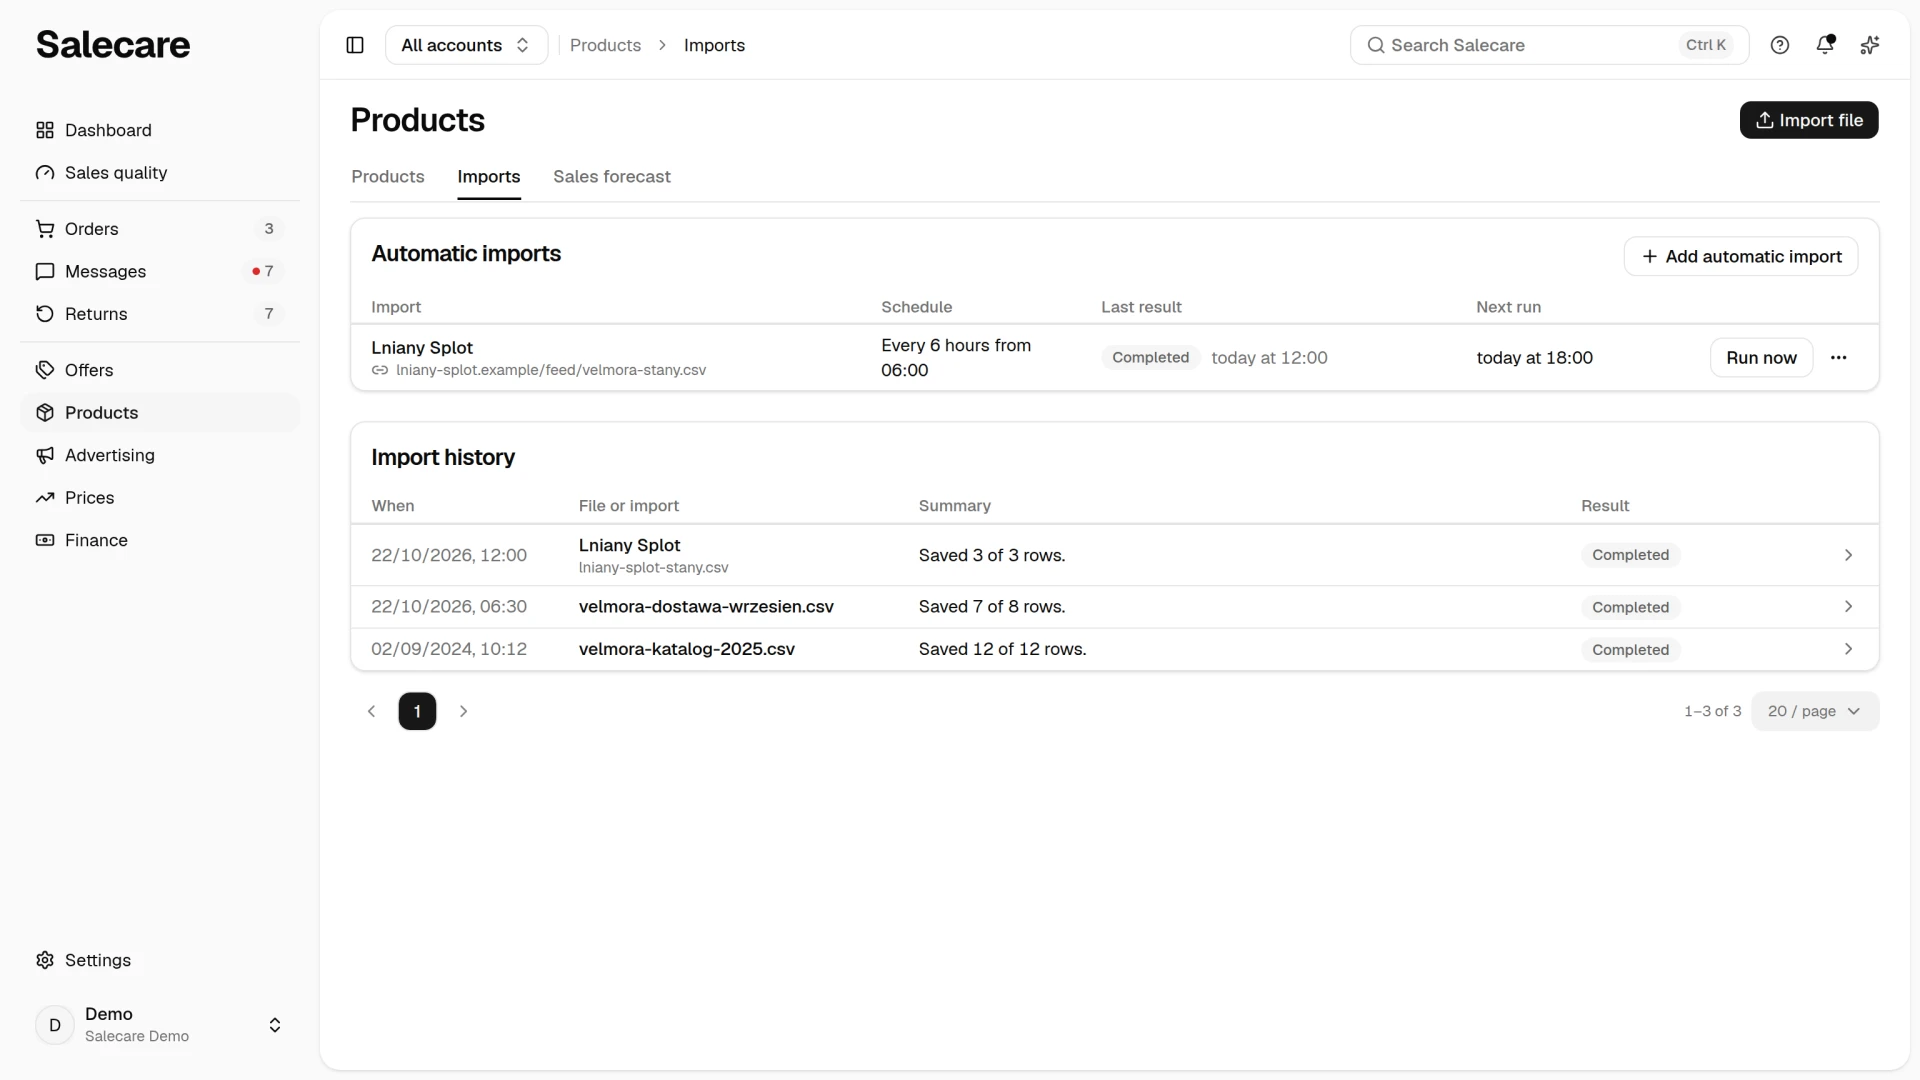This screenshot has width=1920, height=1080.
Task: Click the Import file button
Action: [1809, 120]
